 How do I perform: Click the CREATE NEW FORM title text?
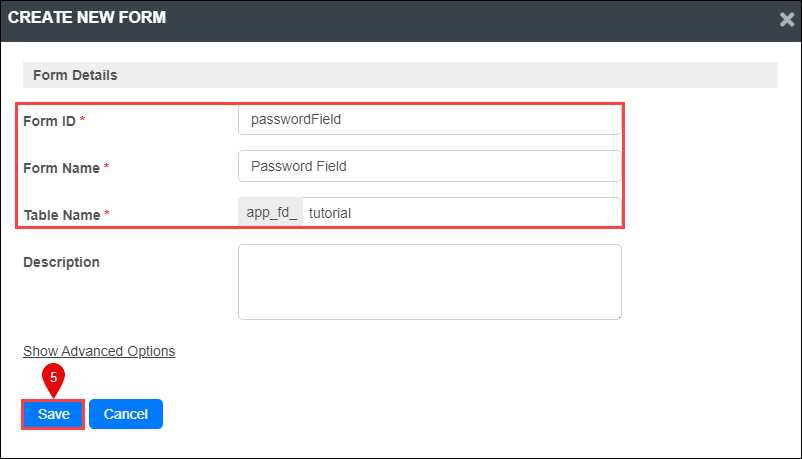click(x=87, y=17)
